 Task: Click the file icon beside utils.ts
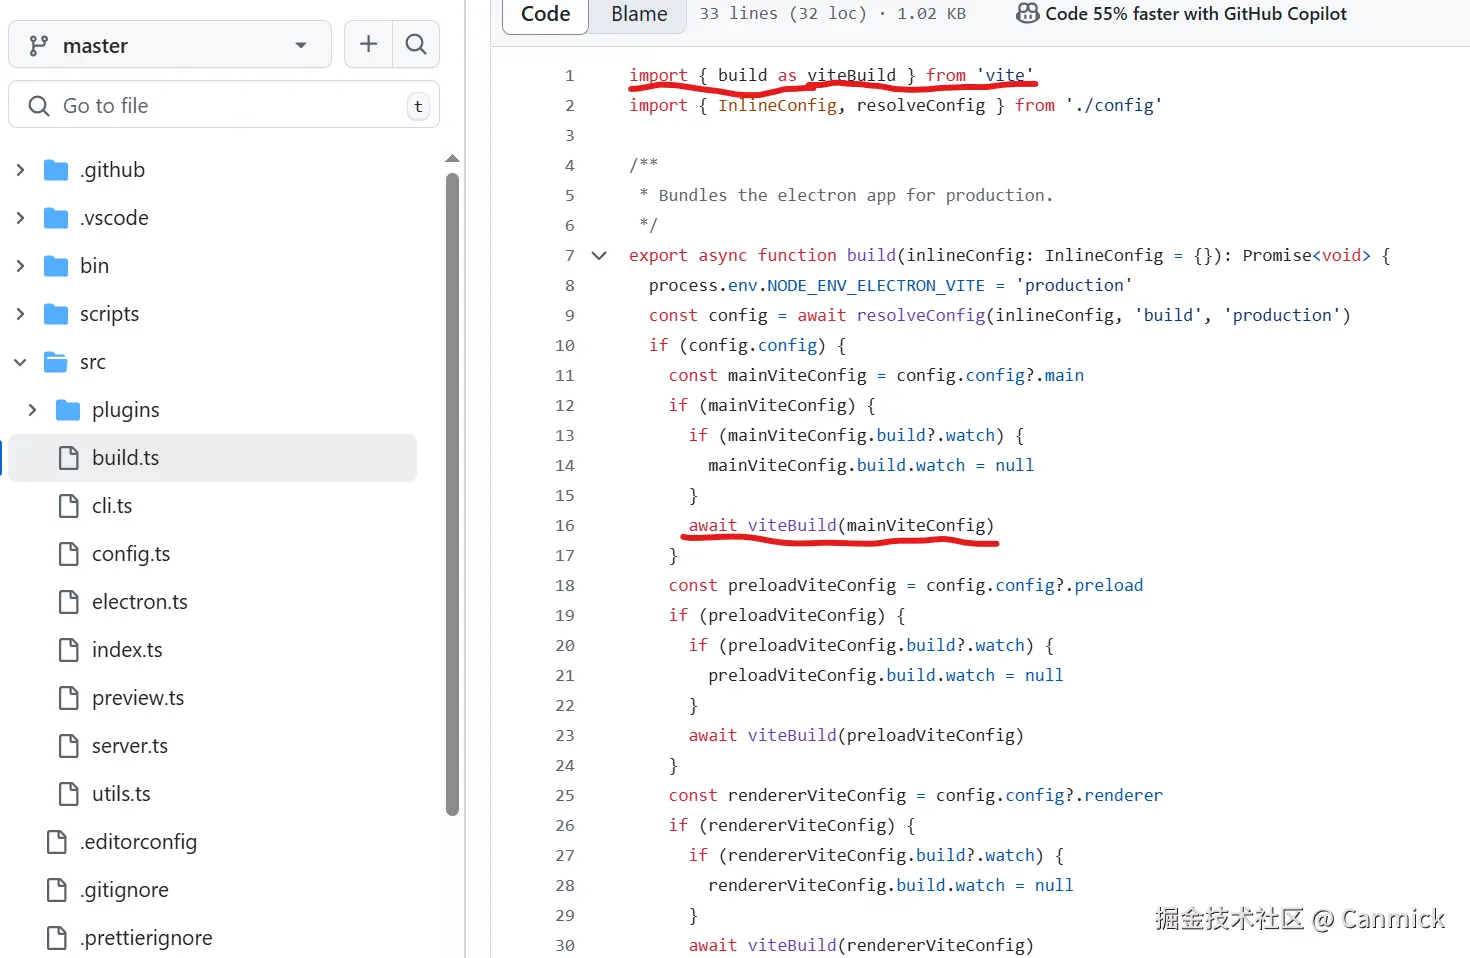pyautogui.click(x=69, y=794)
